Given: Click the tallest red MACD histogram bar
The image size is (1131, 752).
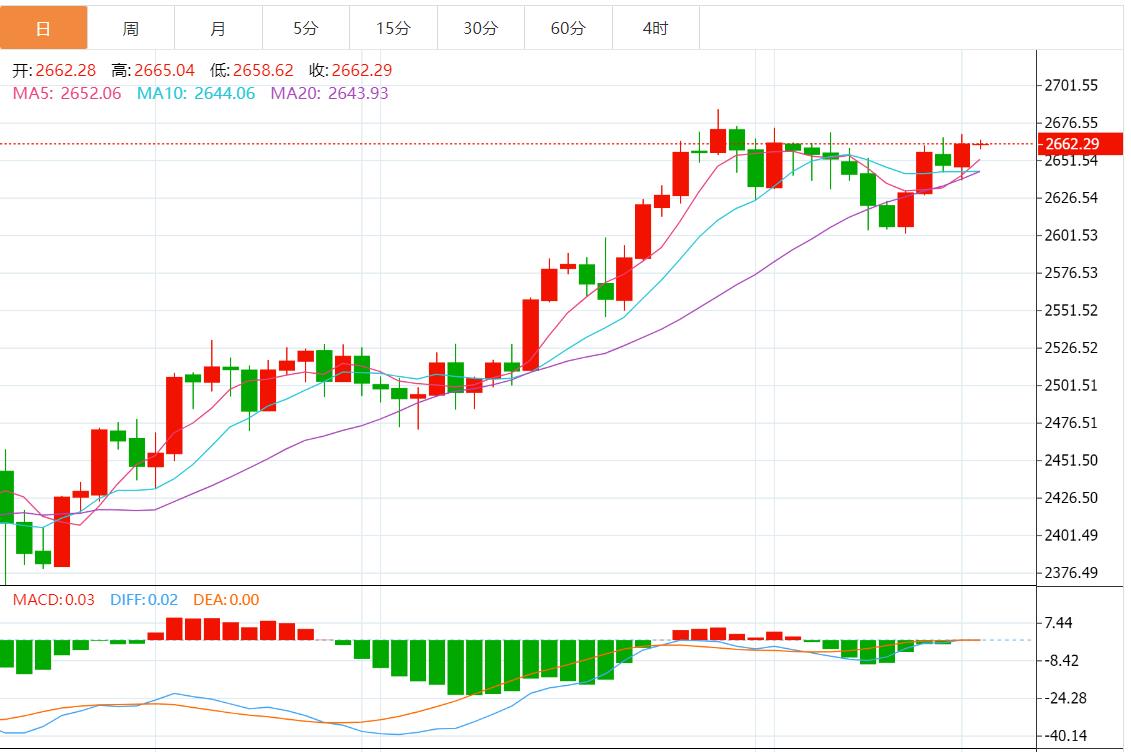Looking at the screenshot, I should click(x=173, y=629).
